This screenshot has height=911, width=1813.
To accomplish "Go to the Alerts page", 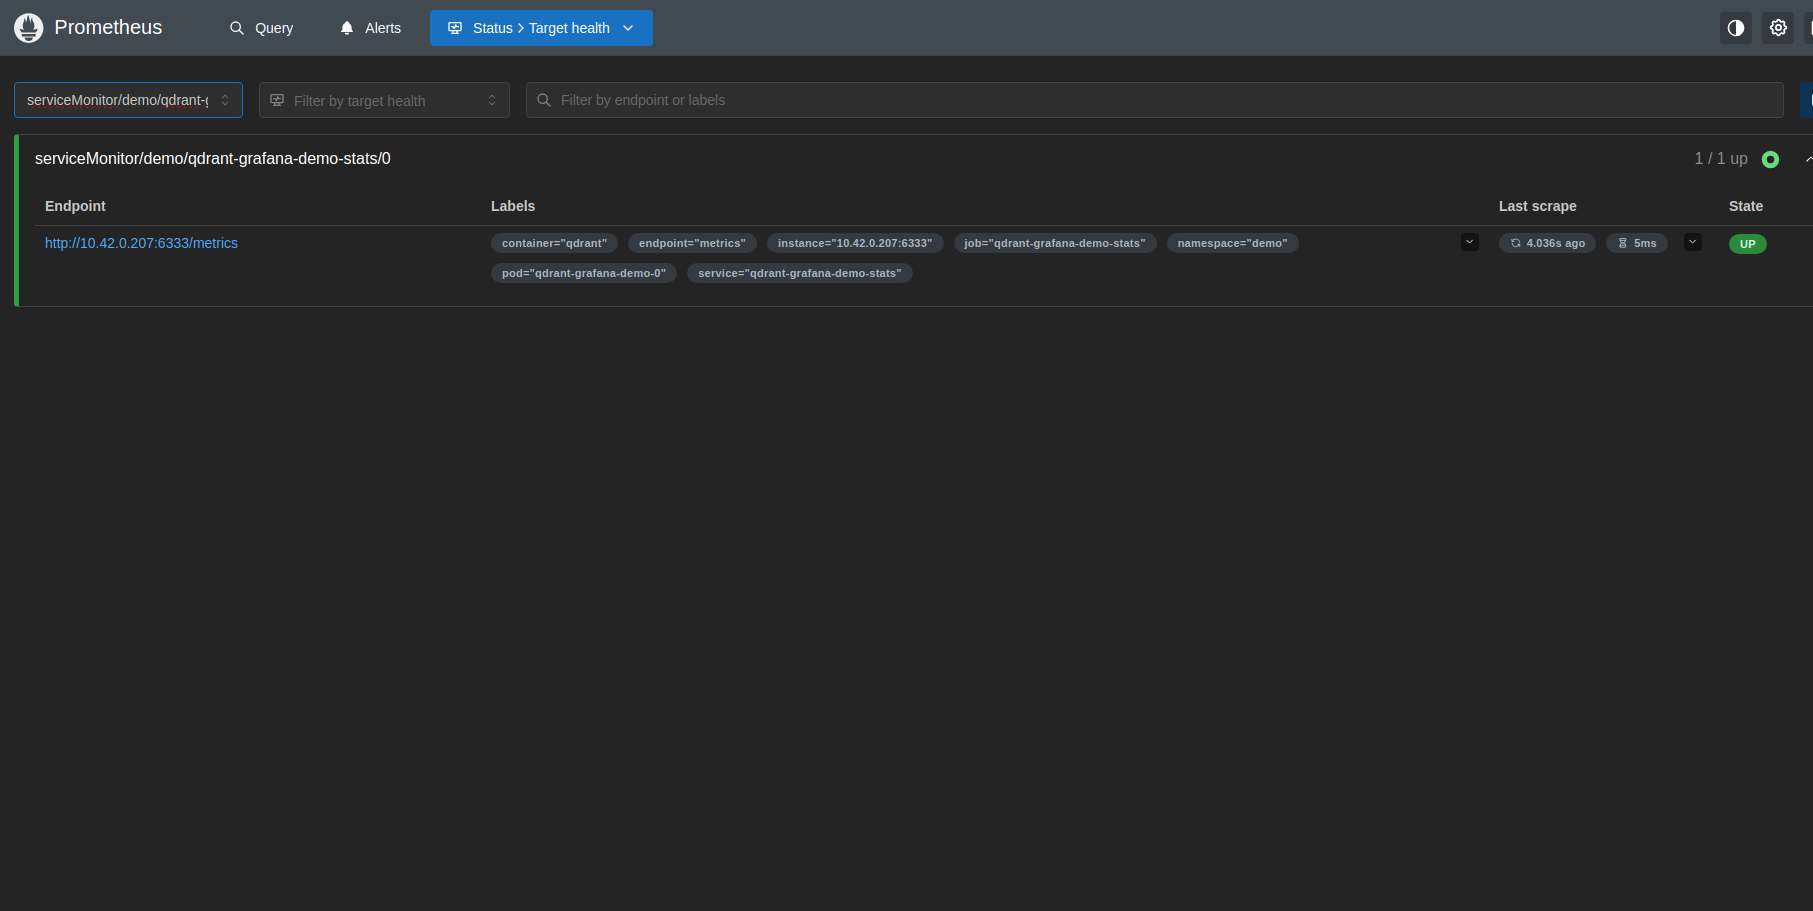I will (x=371, y=28).
